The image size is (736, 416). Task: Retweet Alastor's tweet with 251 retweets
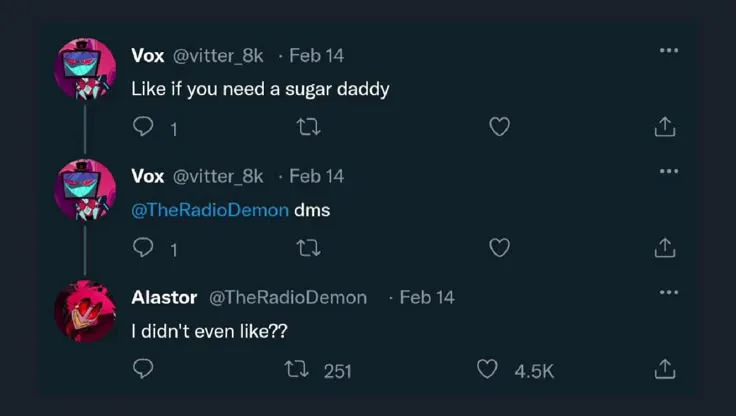tap(297, 370)
